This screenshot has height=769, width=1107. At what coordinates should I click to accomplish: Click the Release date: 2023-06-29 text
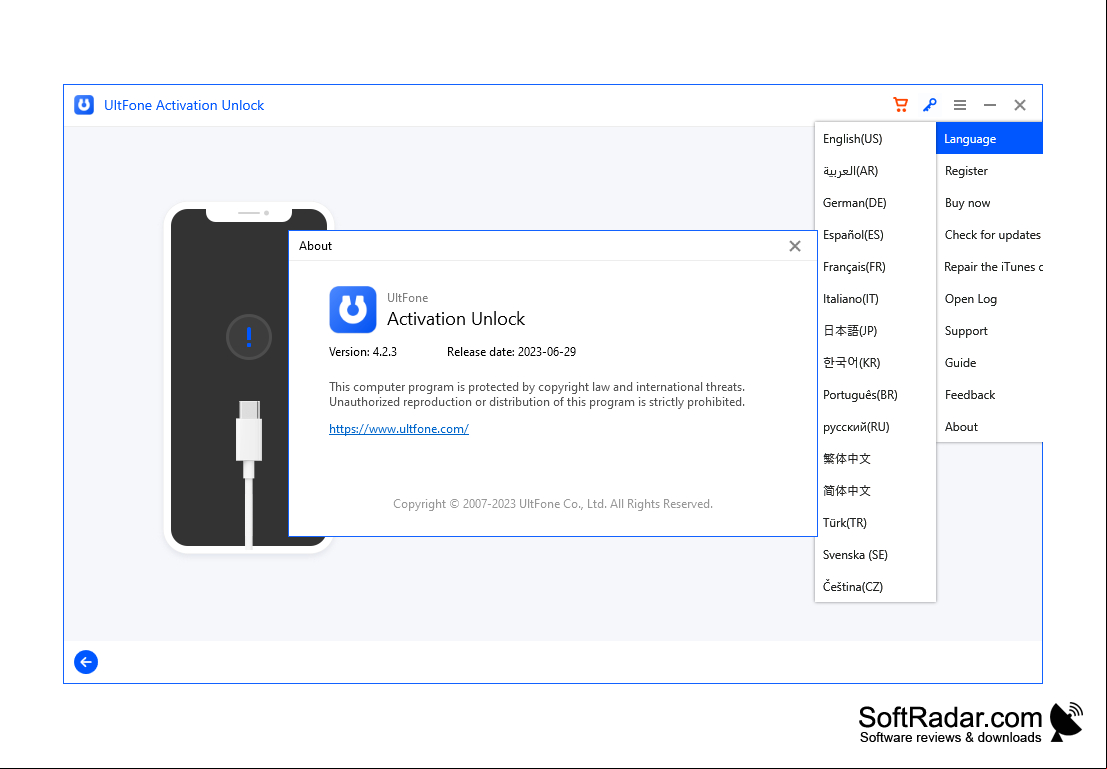click(x=511, y=352)
